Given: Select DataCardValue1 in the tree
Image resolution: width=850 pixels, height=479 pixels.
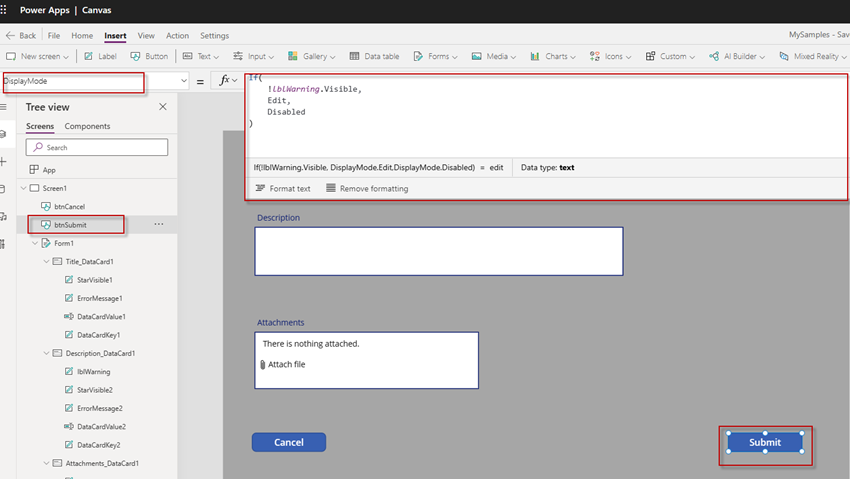Looking at the screenshot, I should (101, 316).
